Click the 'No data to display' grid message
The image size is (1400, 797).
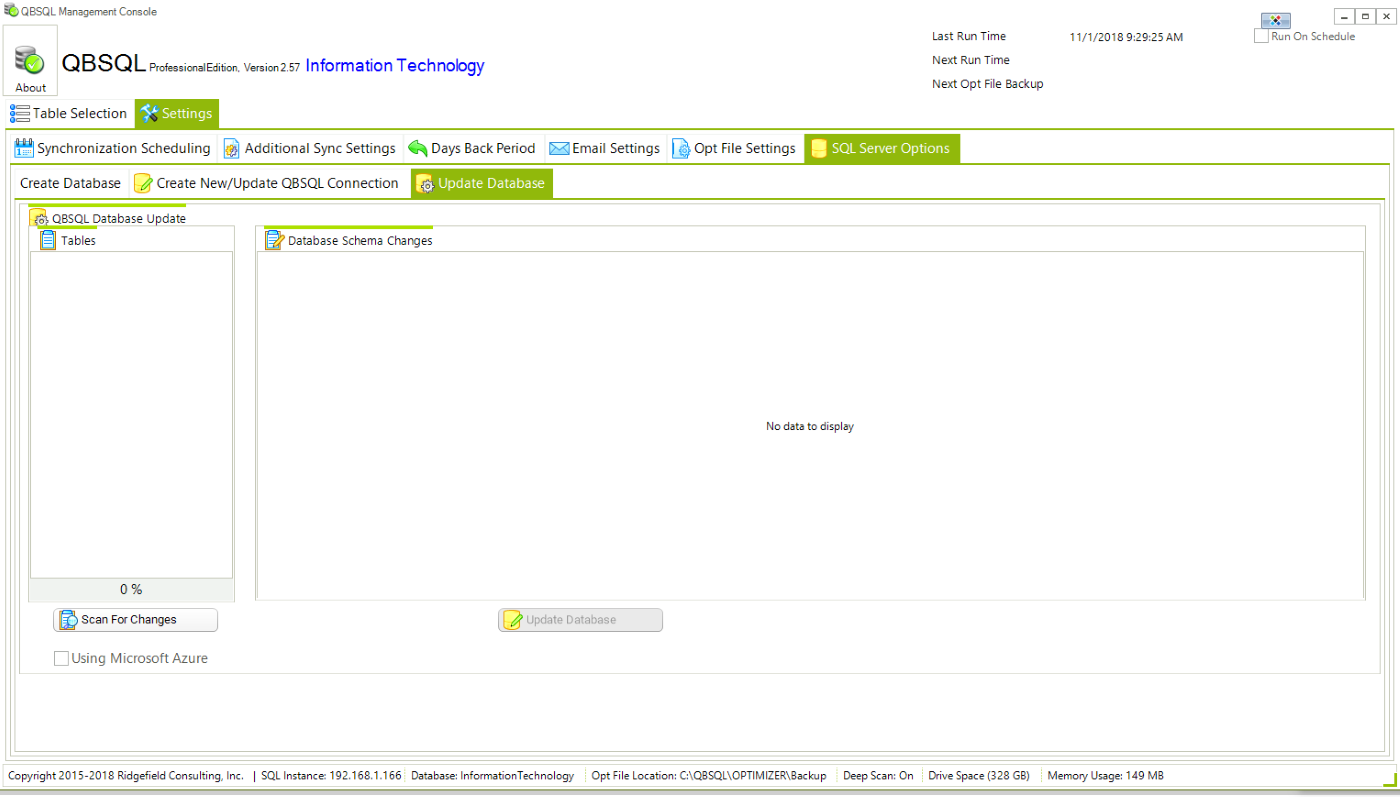810,427
